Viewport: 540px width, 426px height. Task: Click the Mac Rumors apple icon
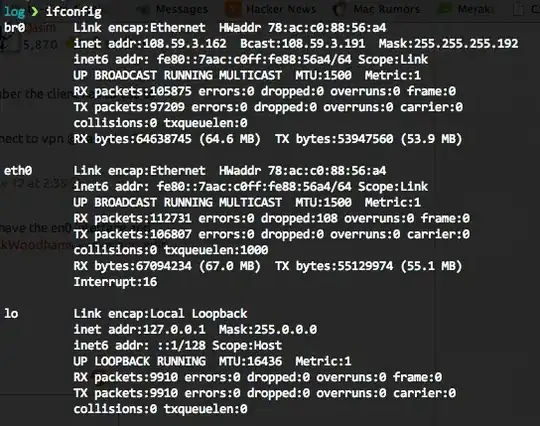click(x=339, y=9)
